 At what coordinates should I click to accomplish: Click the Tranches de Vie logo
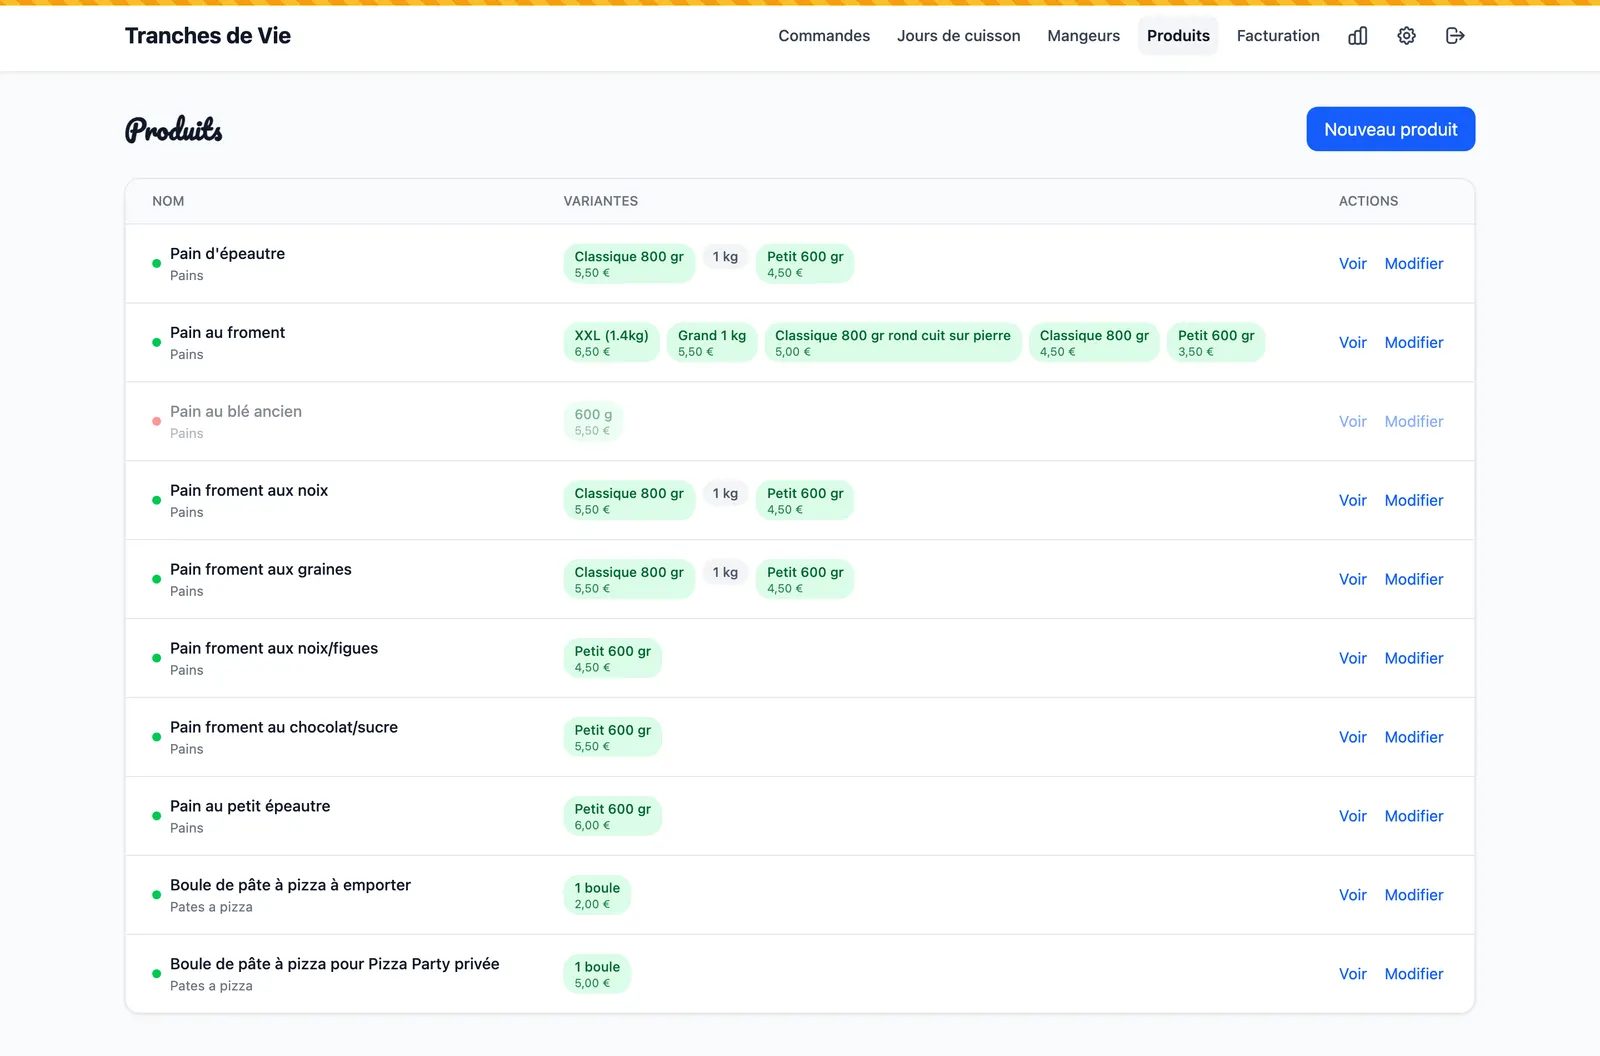click(x=208, y=36)
